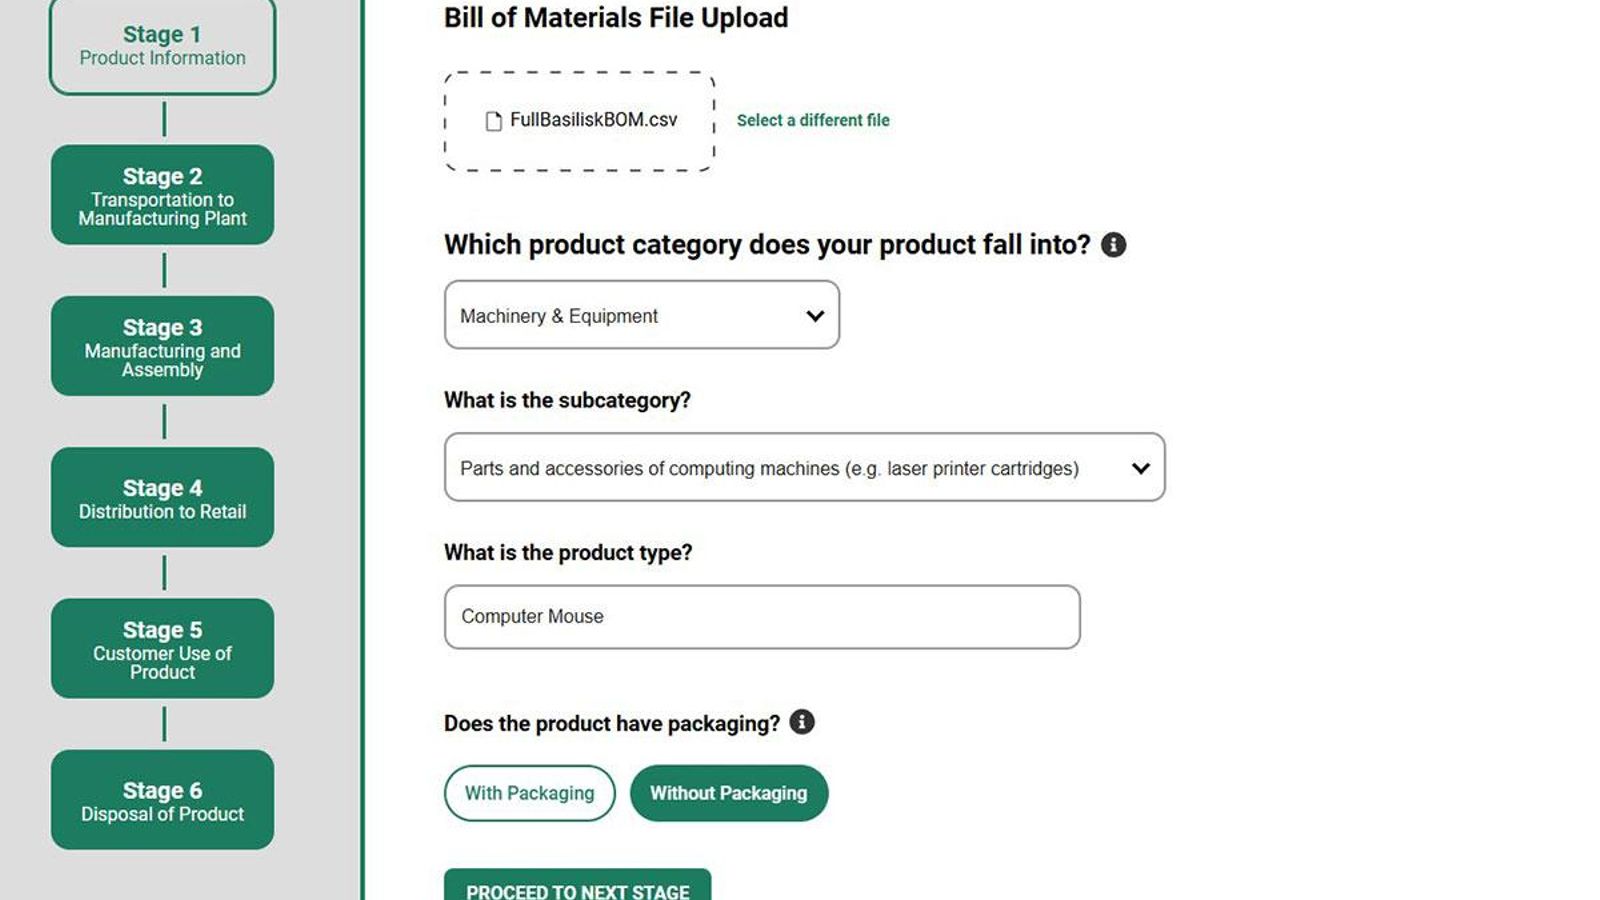Jump to Stage 6 Disposal of Product
The height and width of the screenshot is (900, 1600).
162,800
